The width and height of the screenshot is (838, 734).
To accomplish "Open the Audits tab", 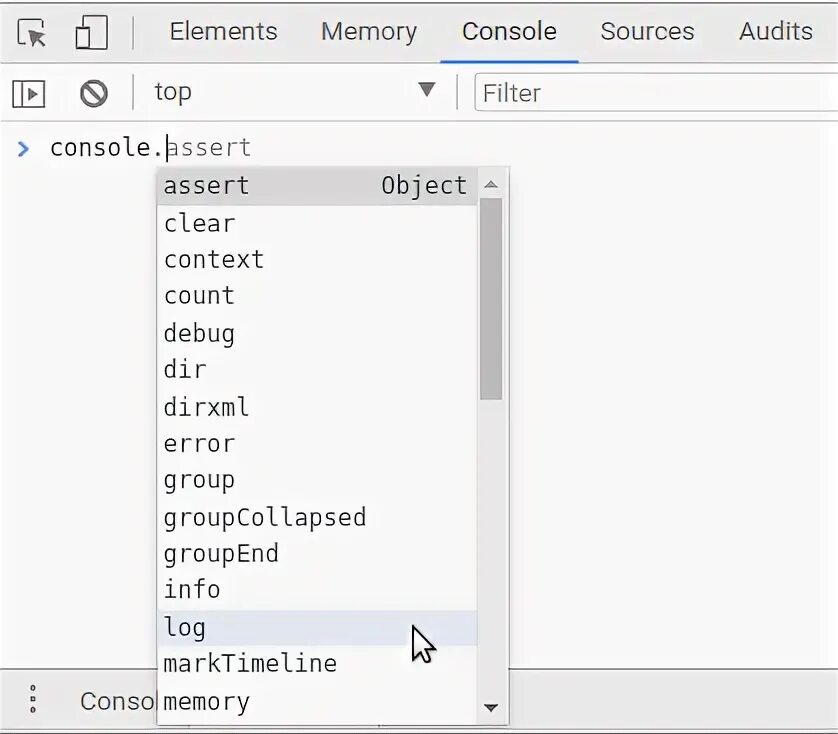I will coord(775,31).
